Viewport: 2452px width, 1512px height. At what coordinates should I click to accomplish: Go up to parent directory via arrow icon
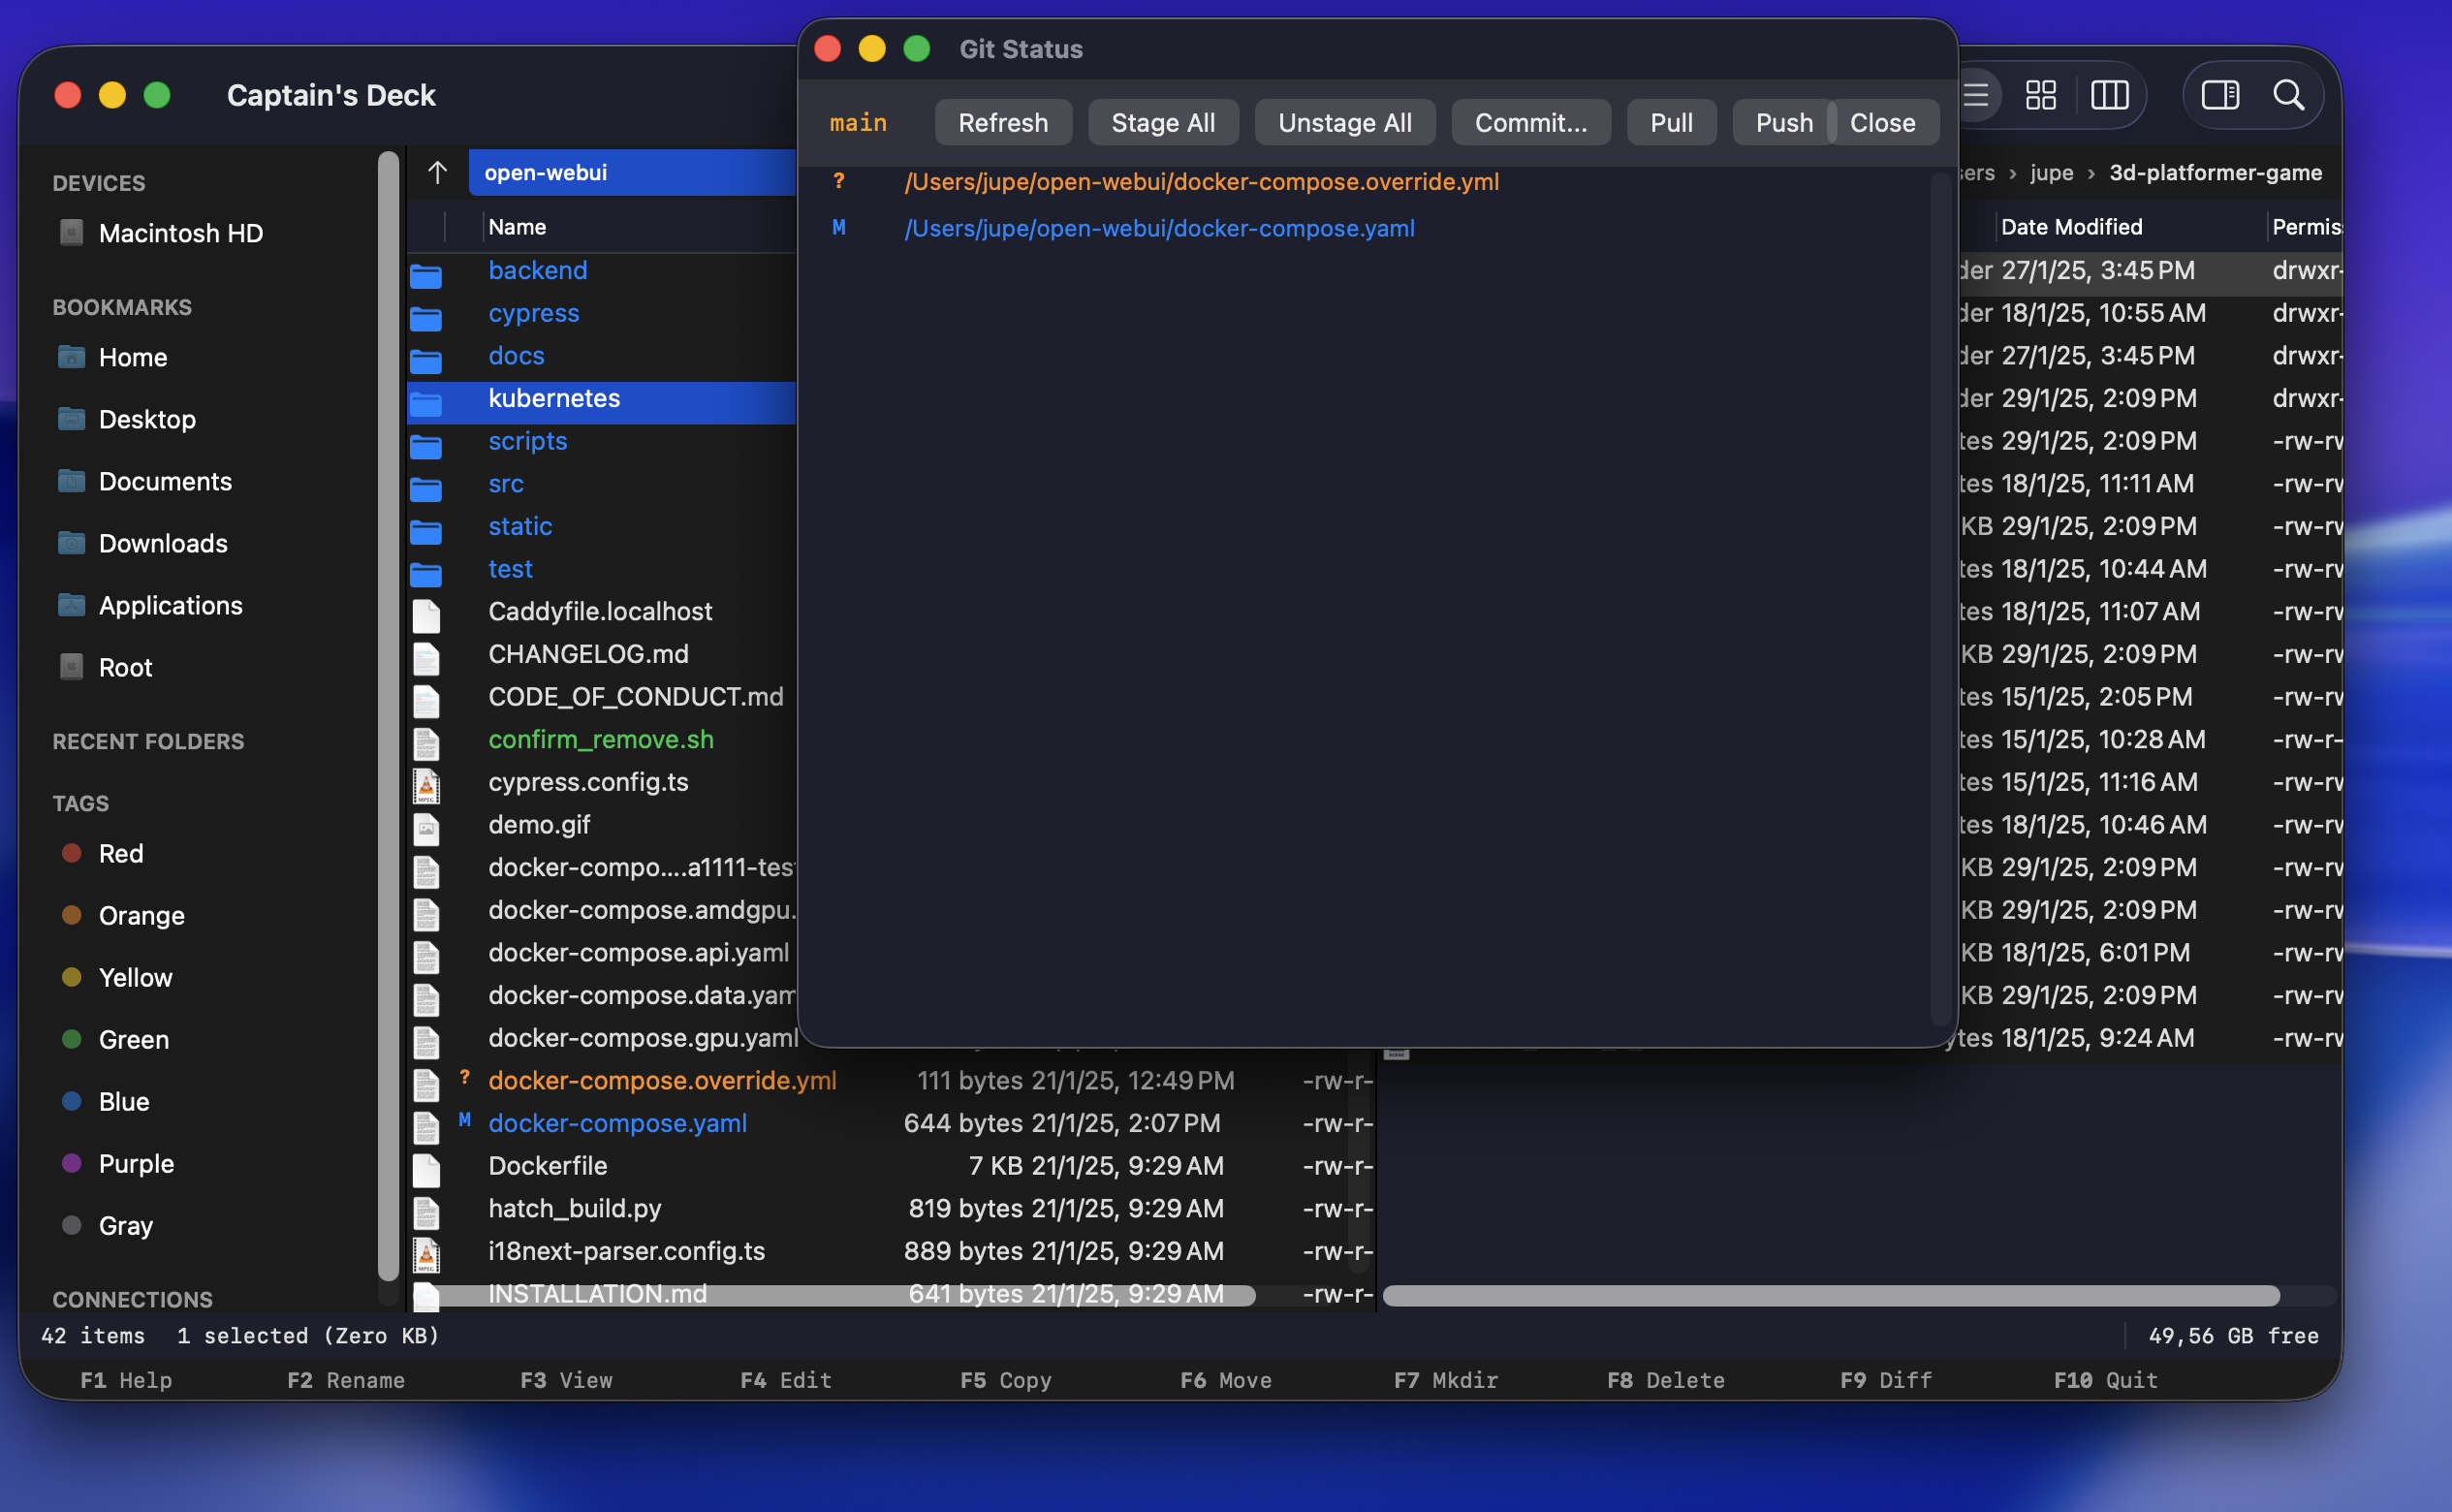click(x=436, y=172)
